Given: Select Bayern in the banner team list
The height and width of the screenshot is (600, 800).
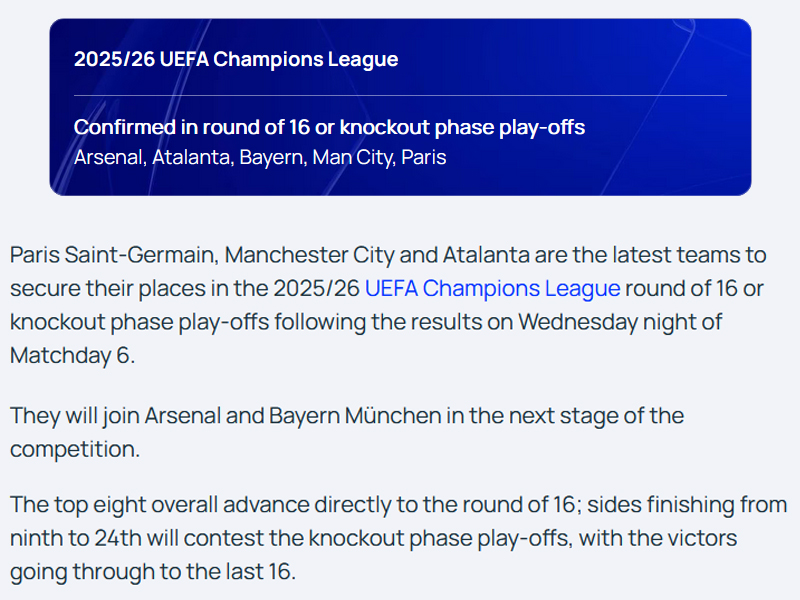Looking at the screenshot, I should pyautogui.click(x=270, y=158).
